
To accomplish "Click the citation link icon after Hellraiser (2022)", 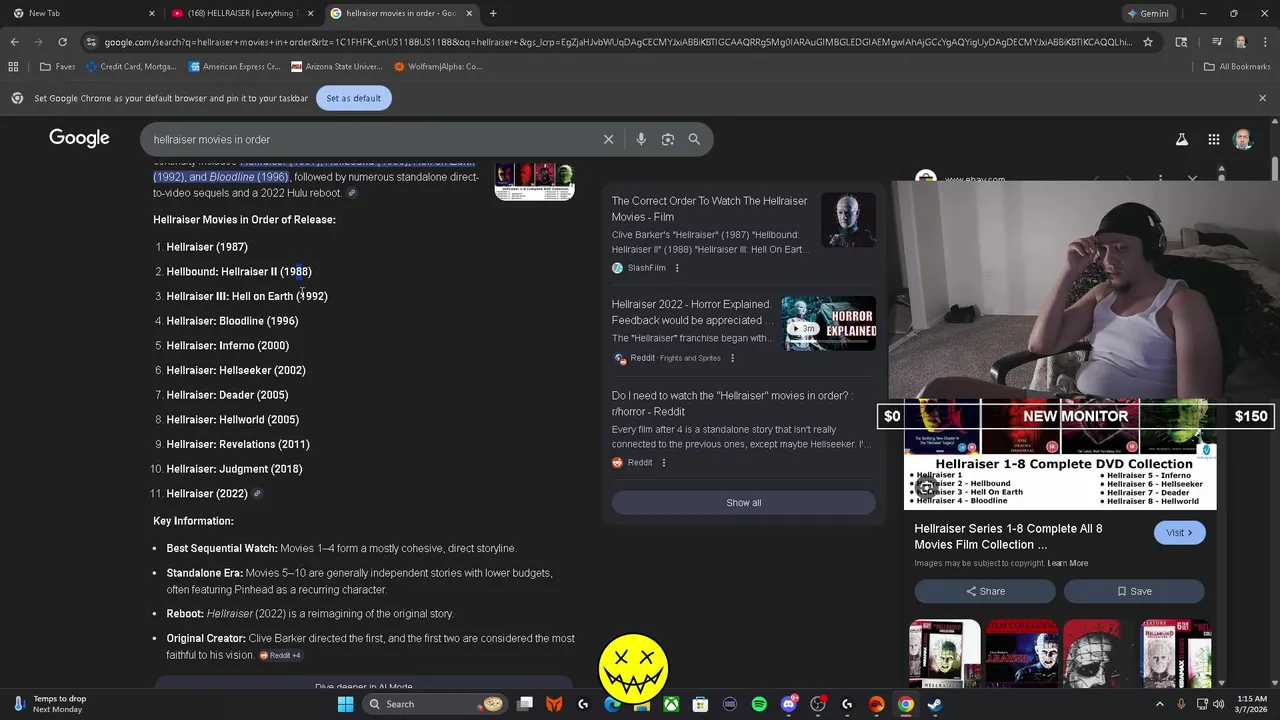I will click(x=257, y=493).
